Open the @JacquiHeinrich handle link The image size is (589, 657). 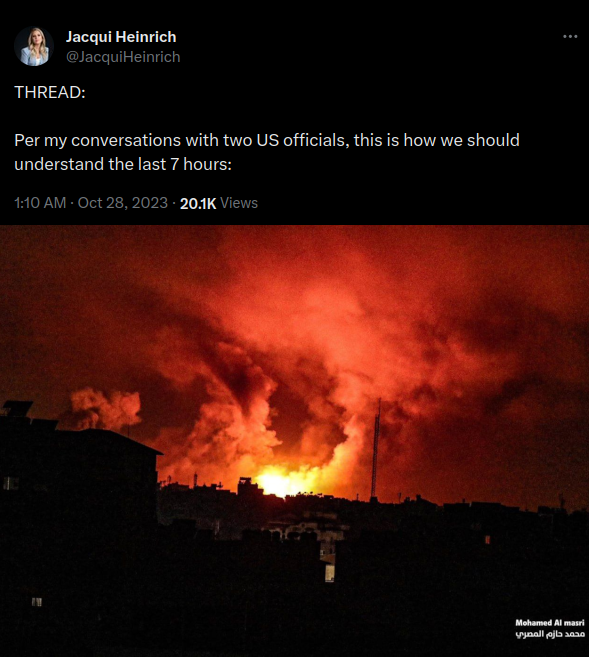pyautogui.click(x=123, y=57)
